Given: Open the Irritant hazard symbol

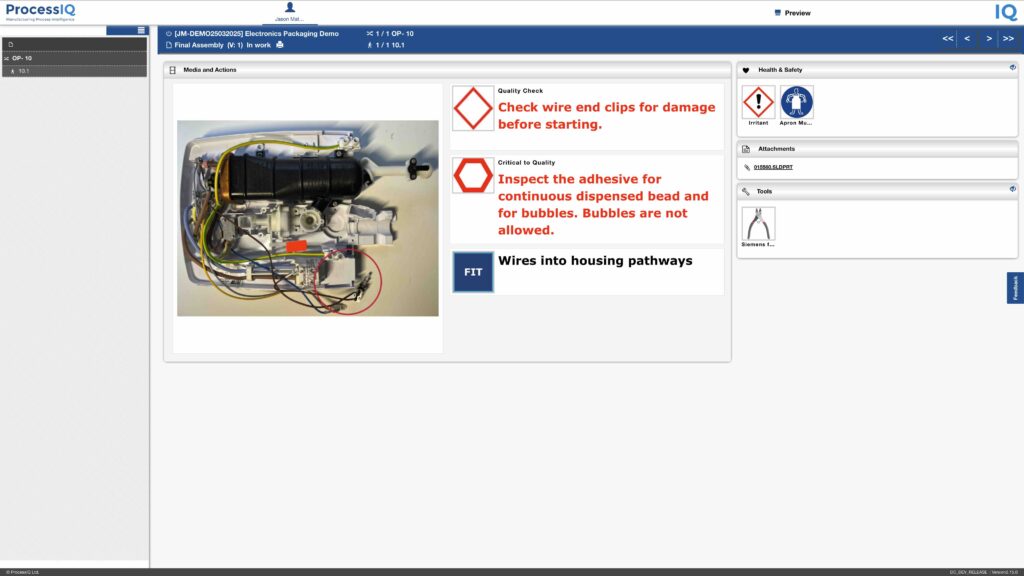Looking at the screenshot, I should tap(758, 102).
